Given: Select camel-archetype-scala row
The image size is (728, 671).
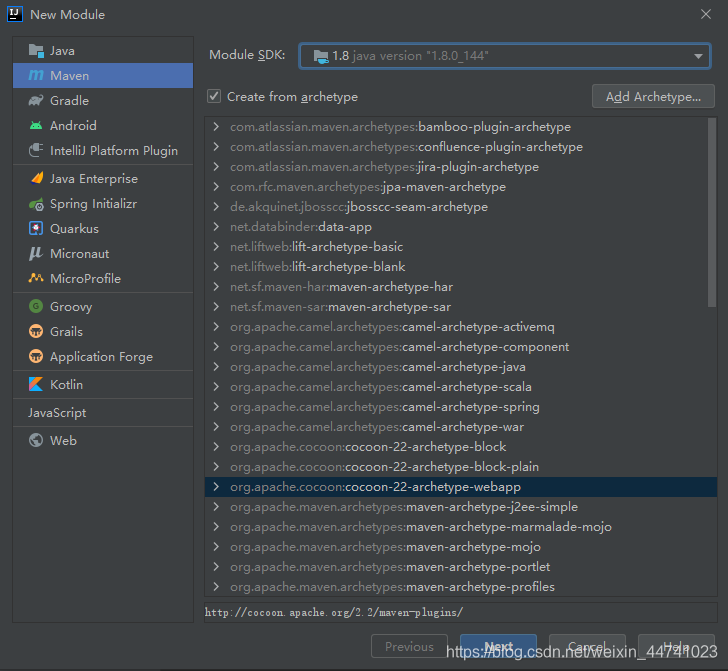Looking at the screenshot, I should 461,386.
